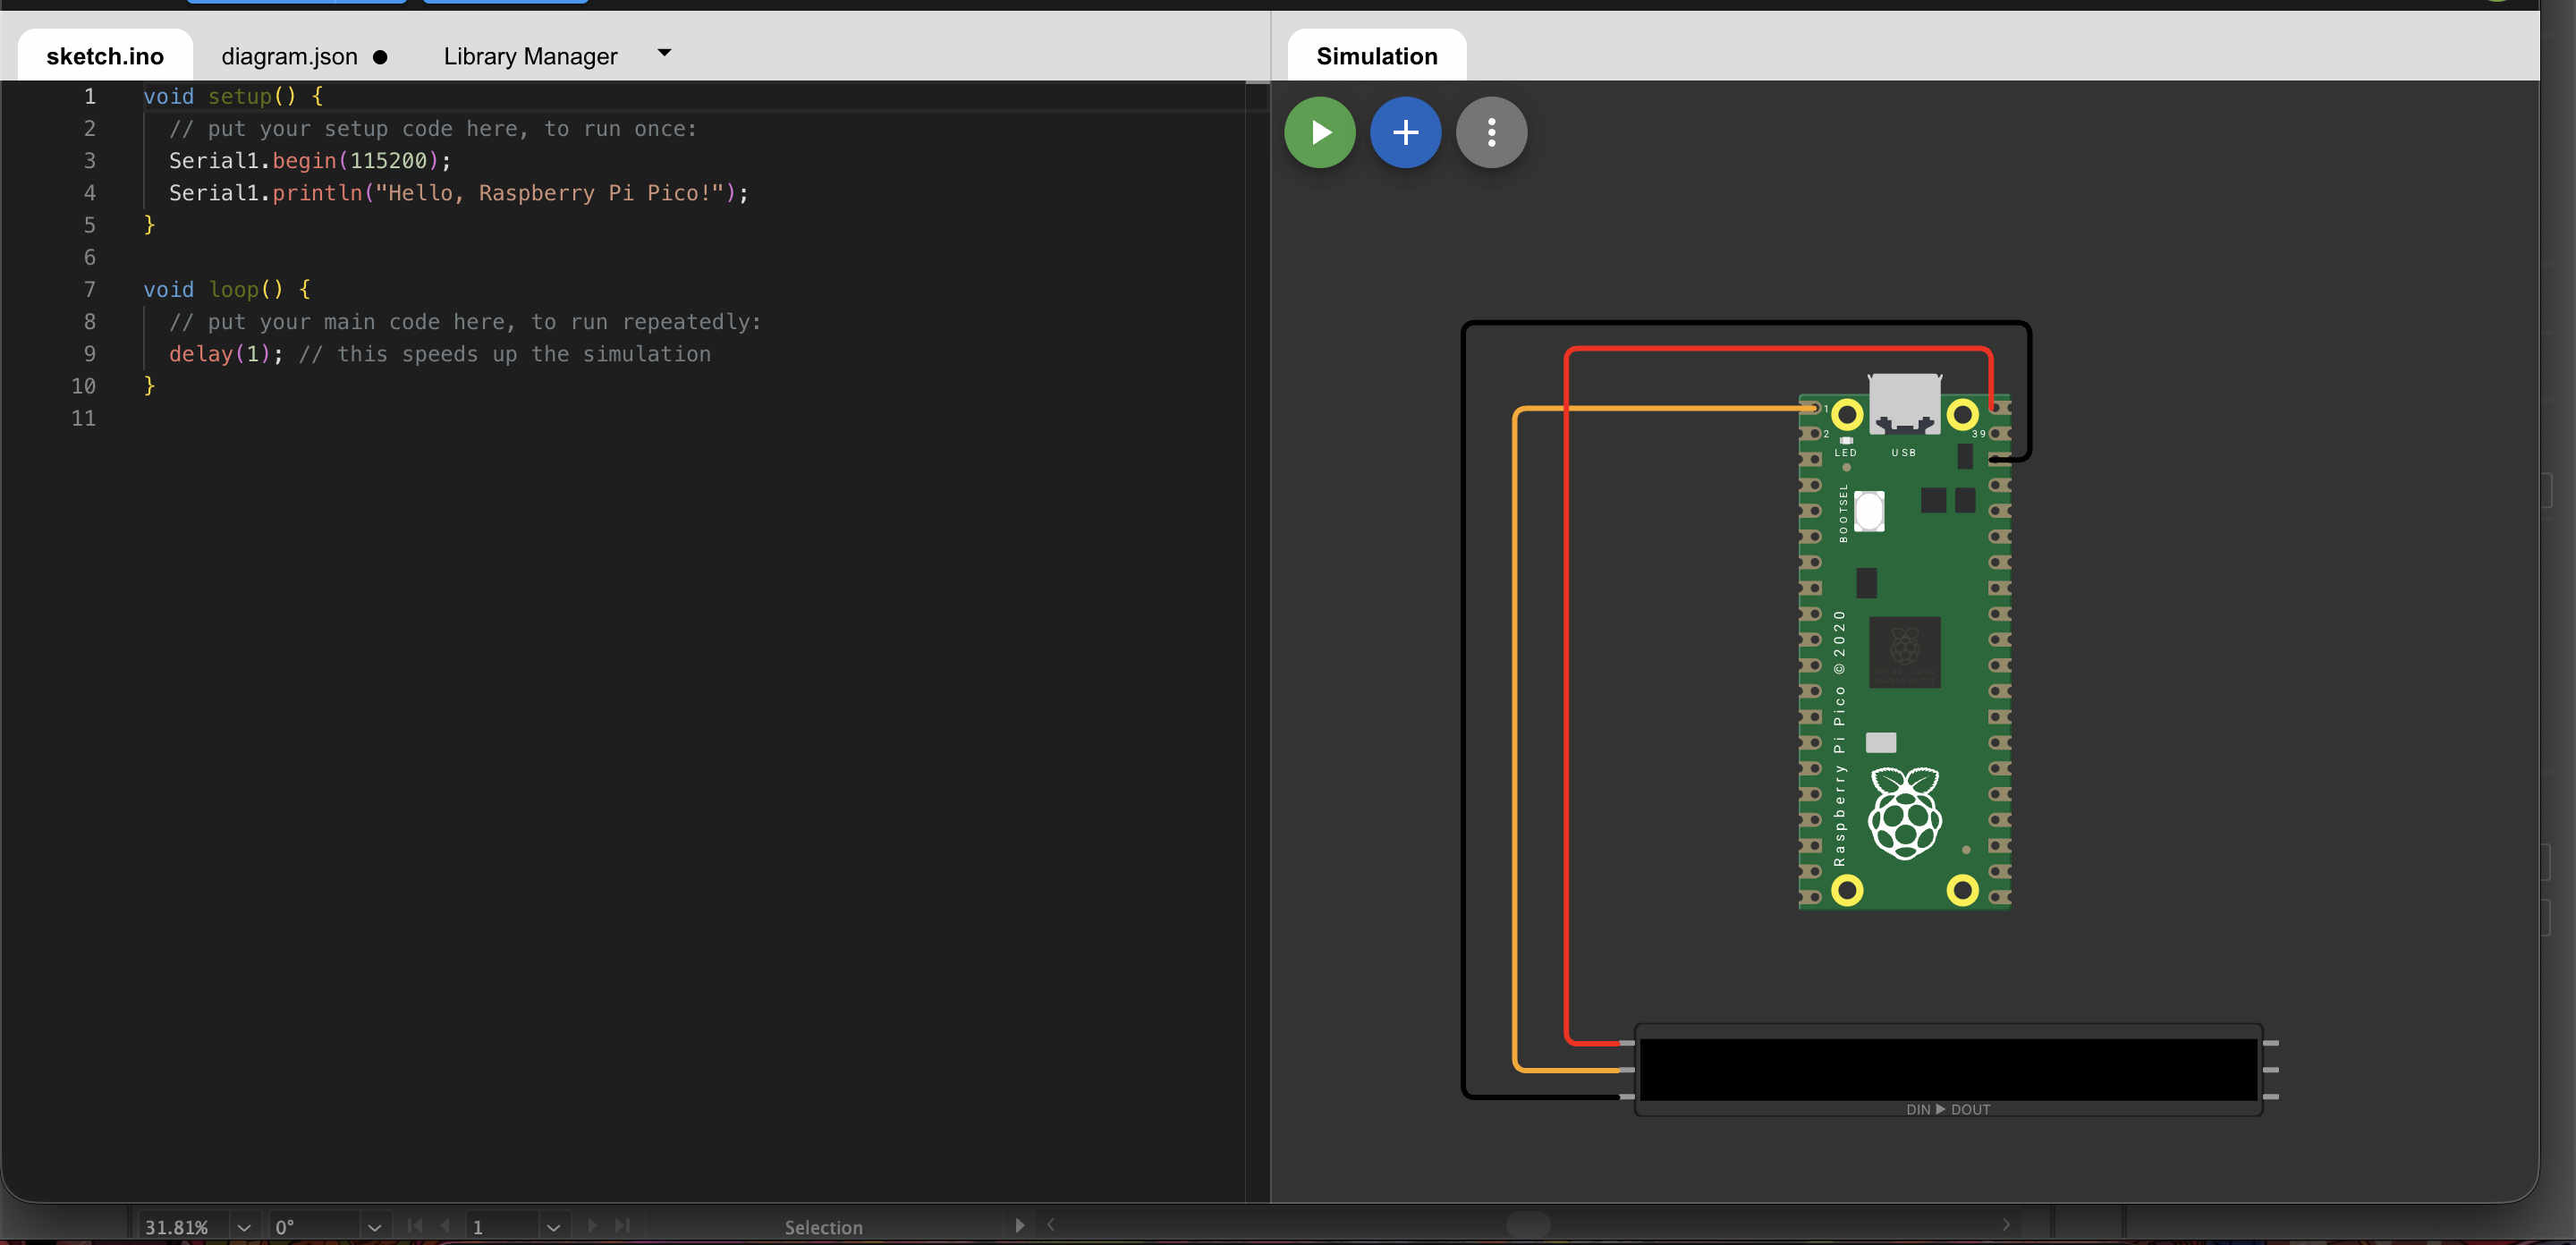Open the zoom percentage dropdown
This screenshot has width=2576, height=1245.
click(x=244, y=1227)
